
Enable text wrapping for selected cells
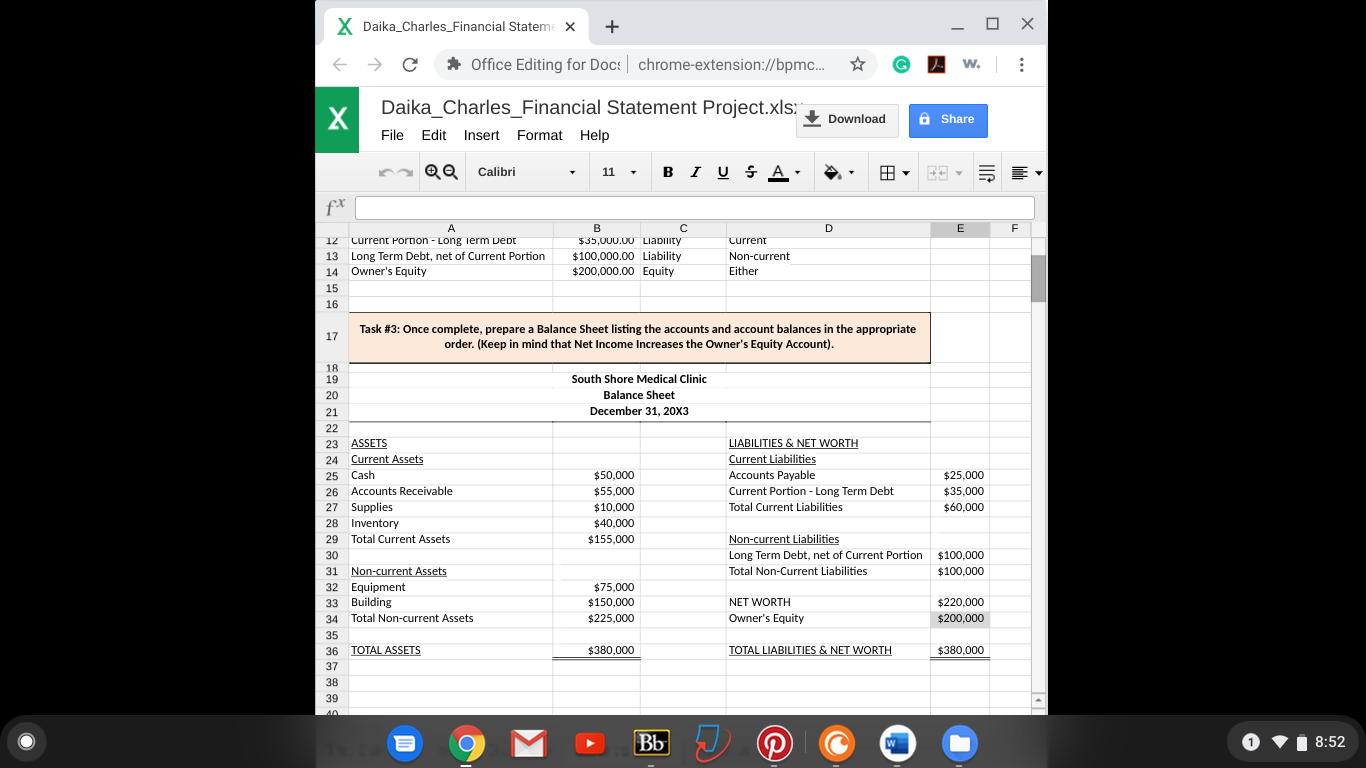click(986, 171)
